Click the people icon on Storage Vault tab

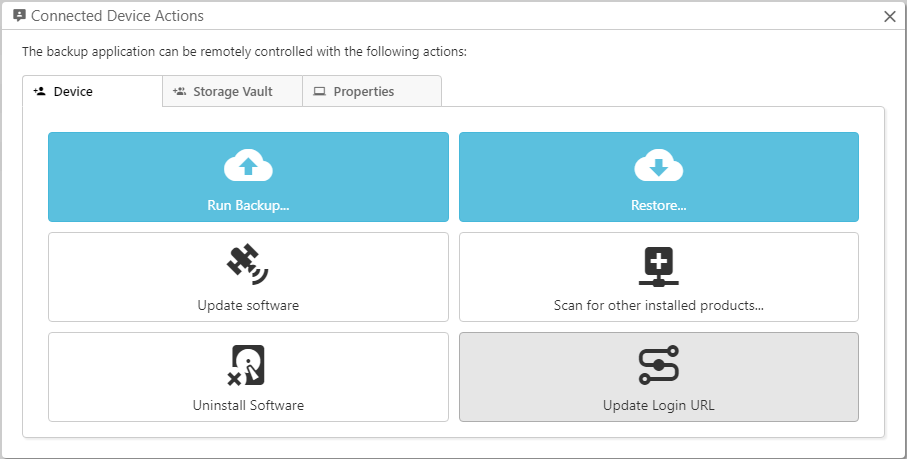[x=180, y=91]
